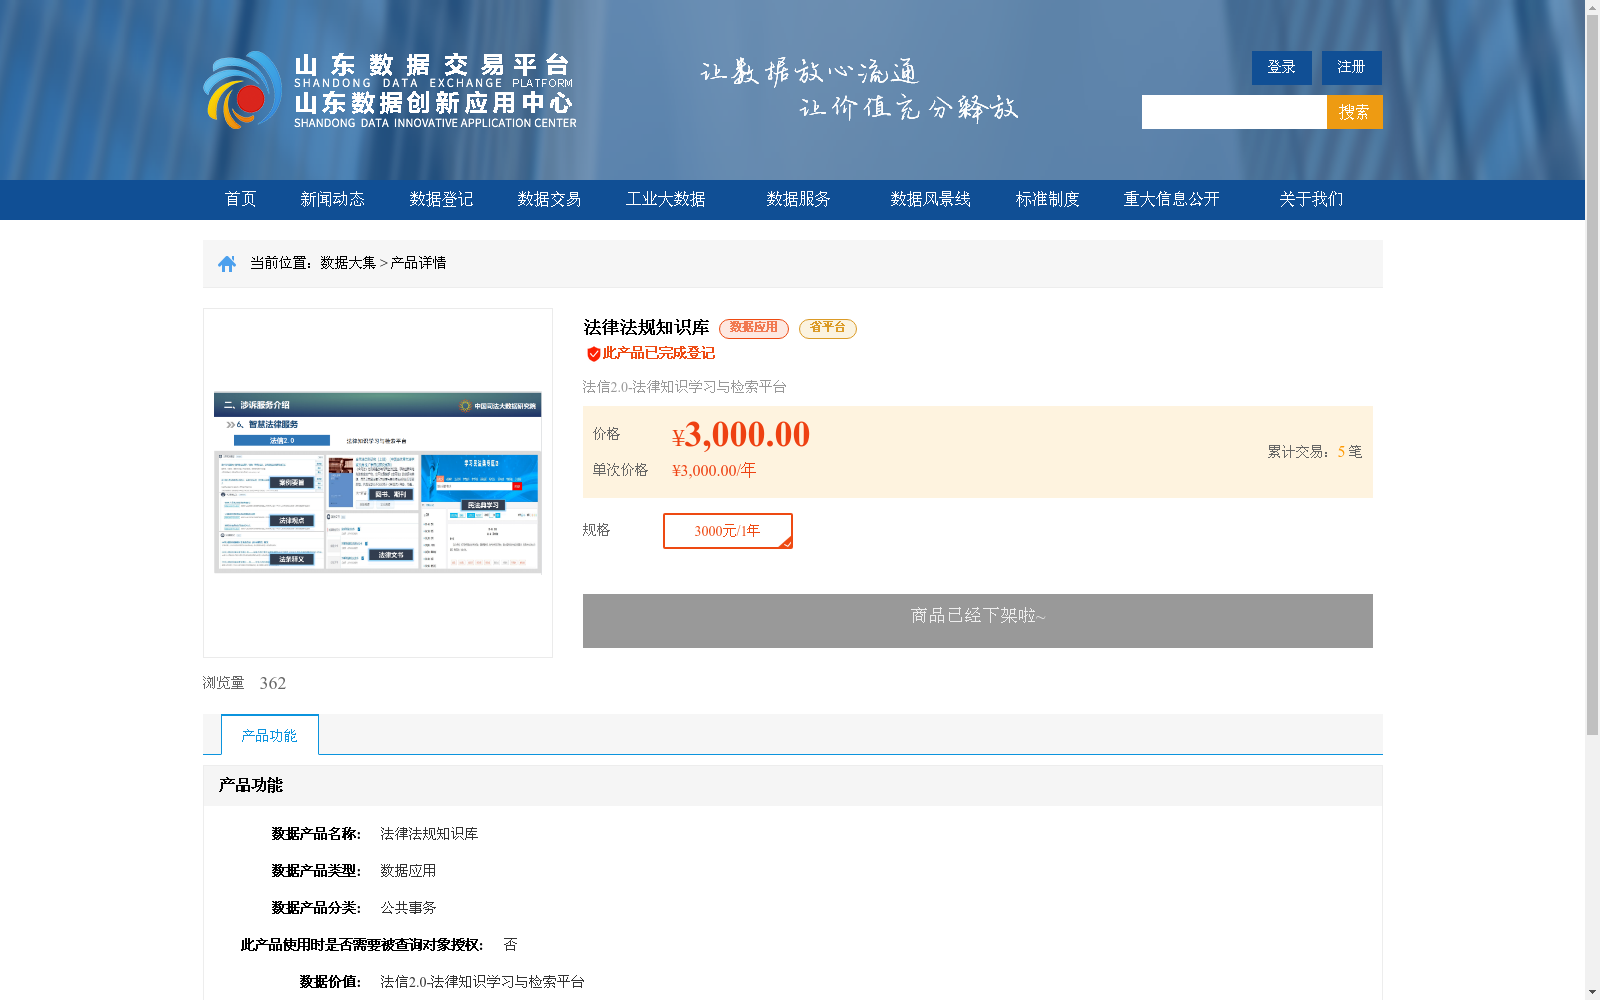
Task: Click the ¥3,000.00/年 unit price
Action: [x=714, y=470]
